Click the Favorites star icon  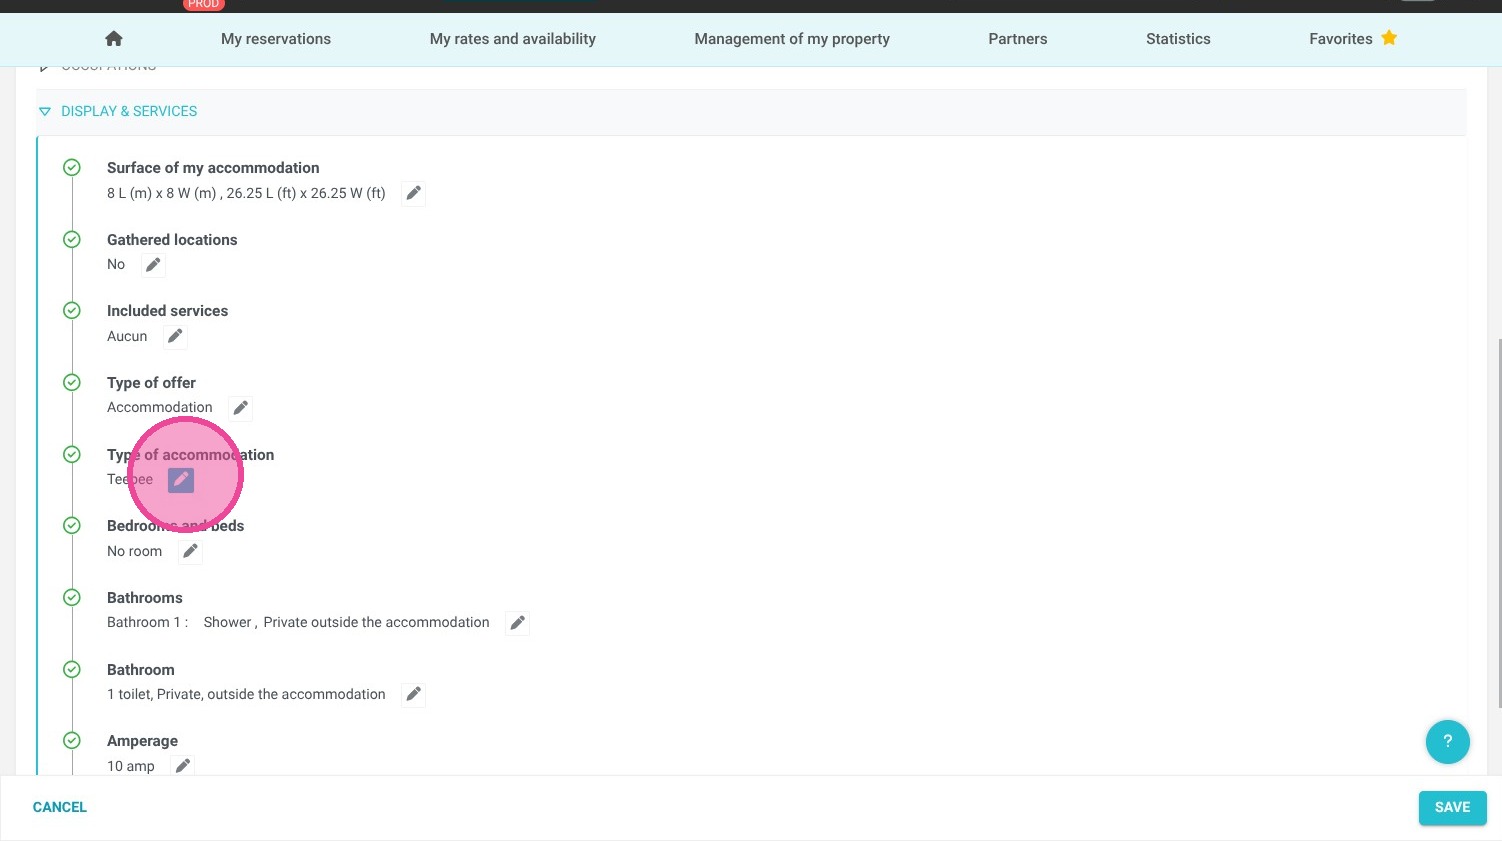(1389, 38)
